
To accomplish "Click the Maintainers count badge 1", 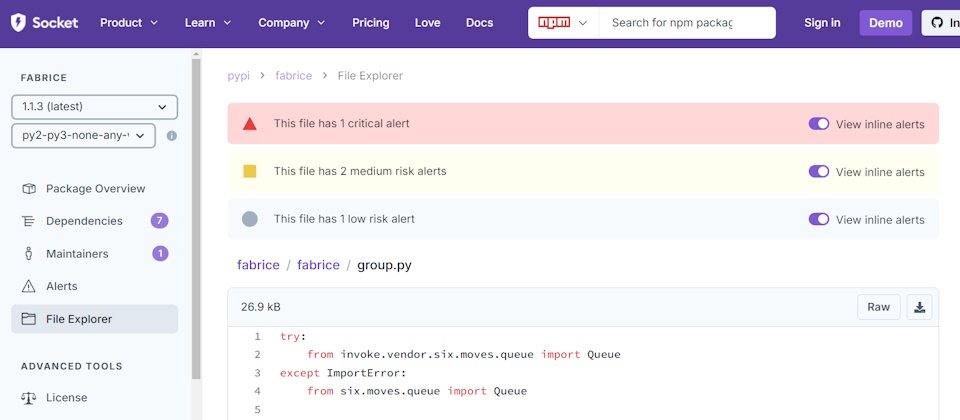I will tap(160, 253).
